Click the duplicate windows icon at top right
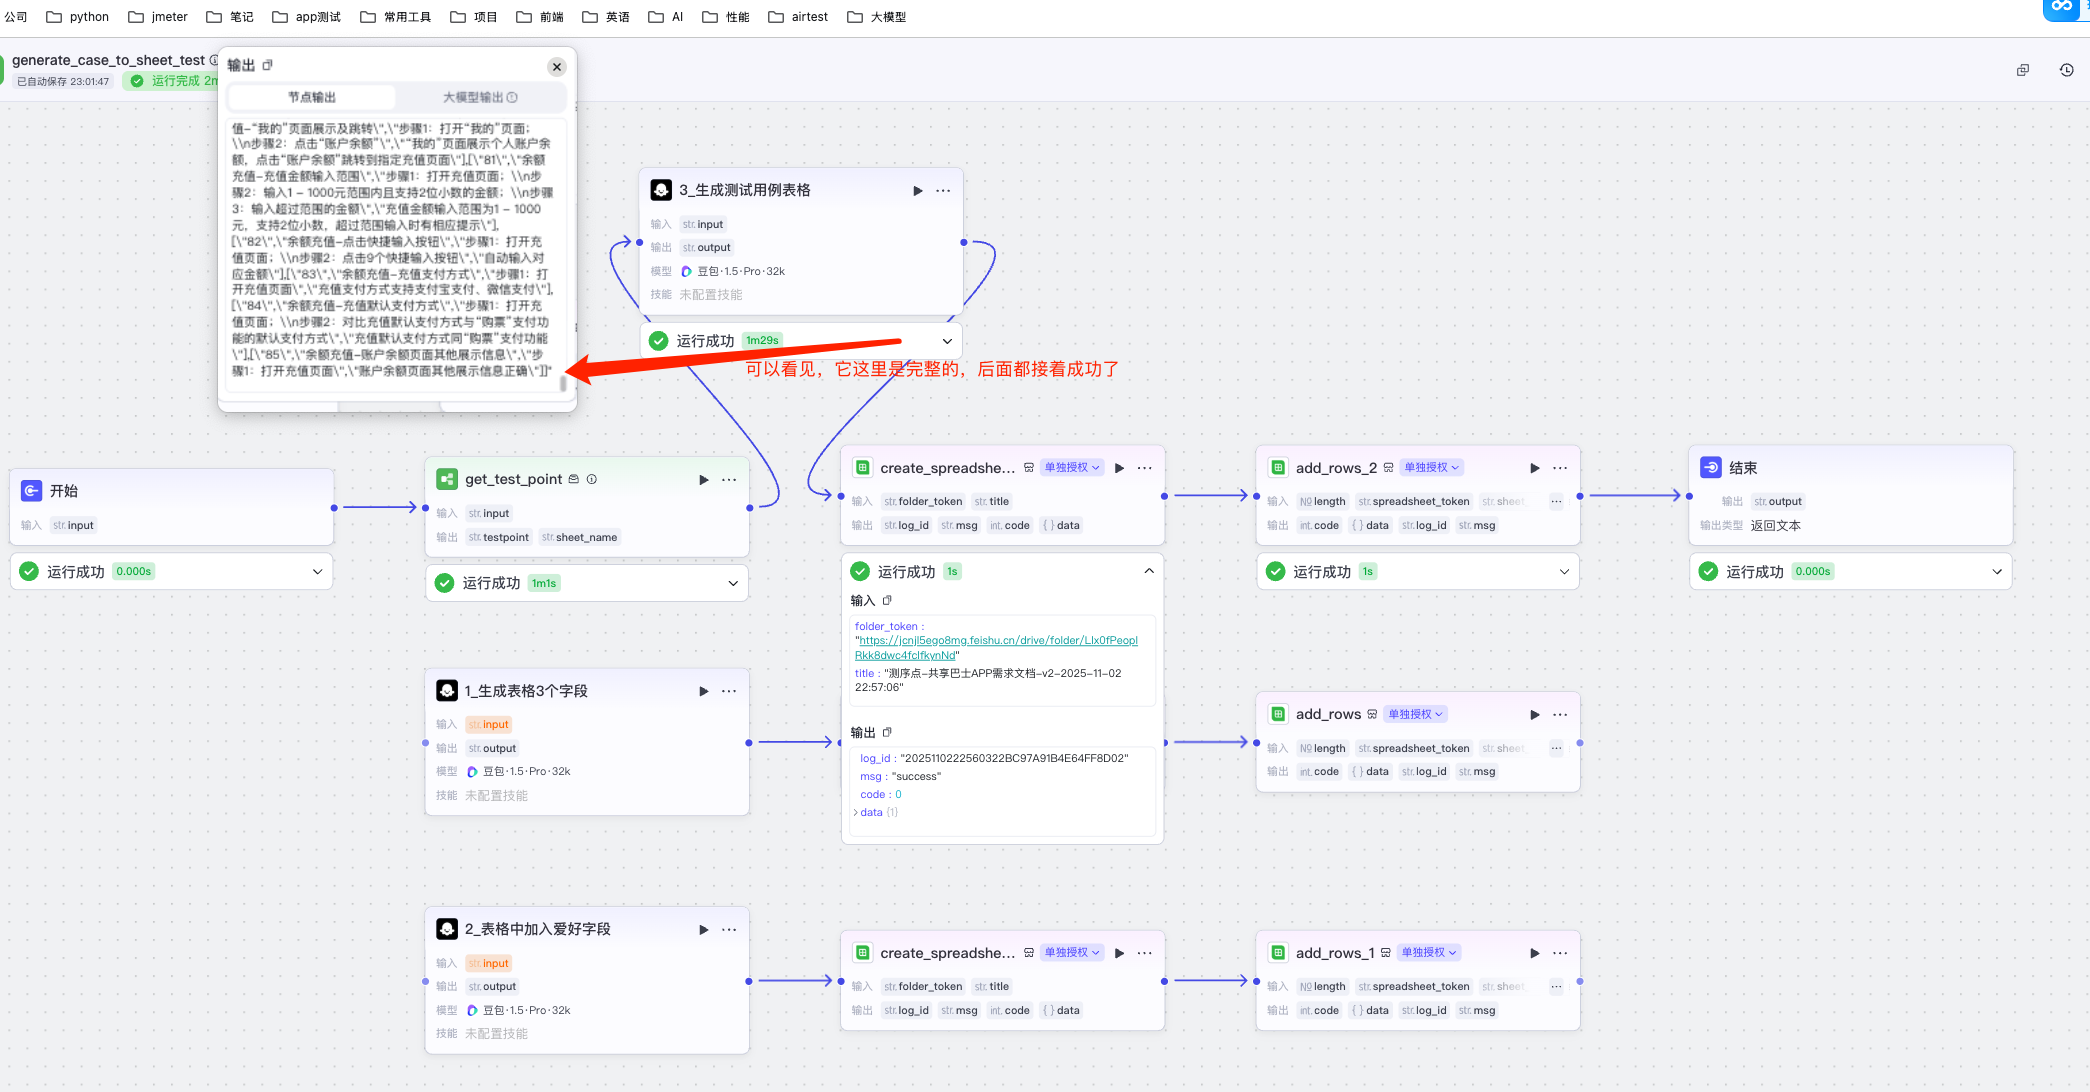 pyautogui.click(x=2022, y=70)
